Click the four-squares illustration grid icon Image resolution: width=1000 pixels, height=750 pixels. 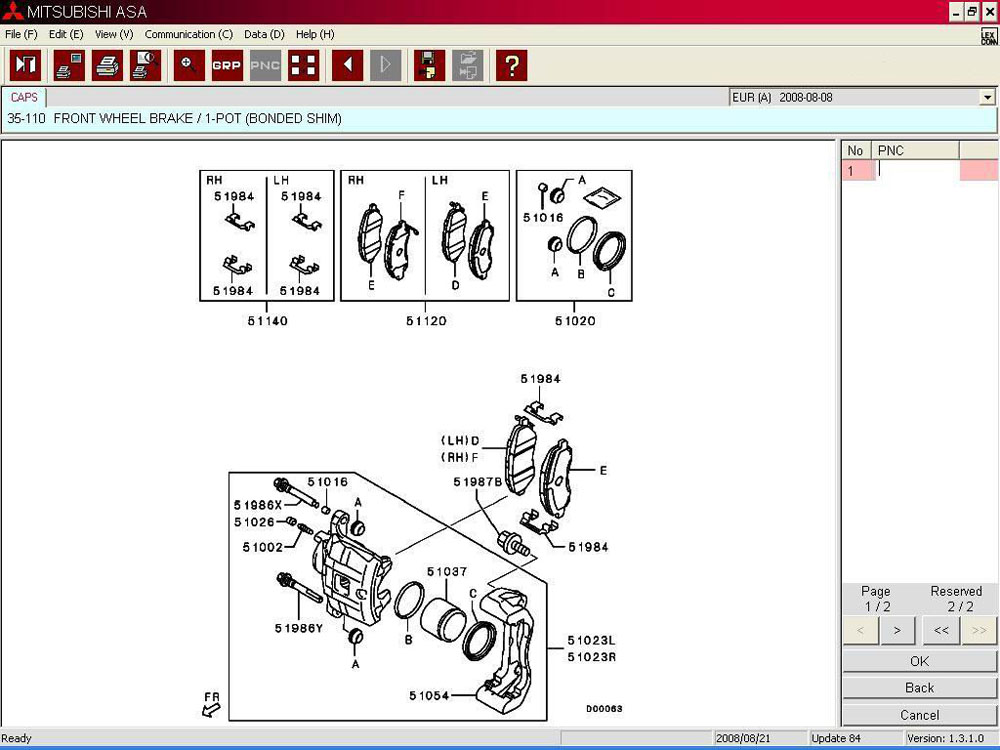[x=303, y=66]
